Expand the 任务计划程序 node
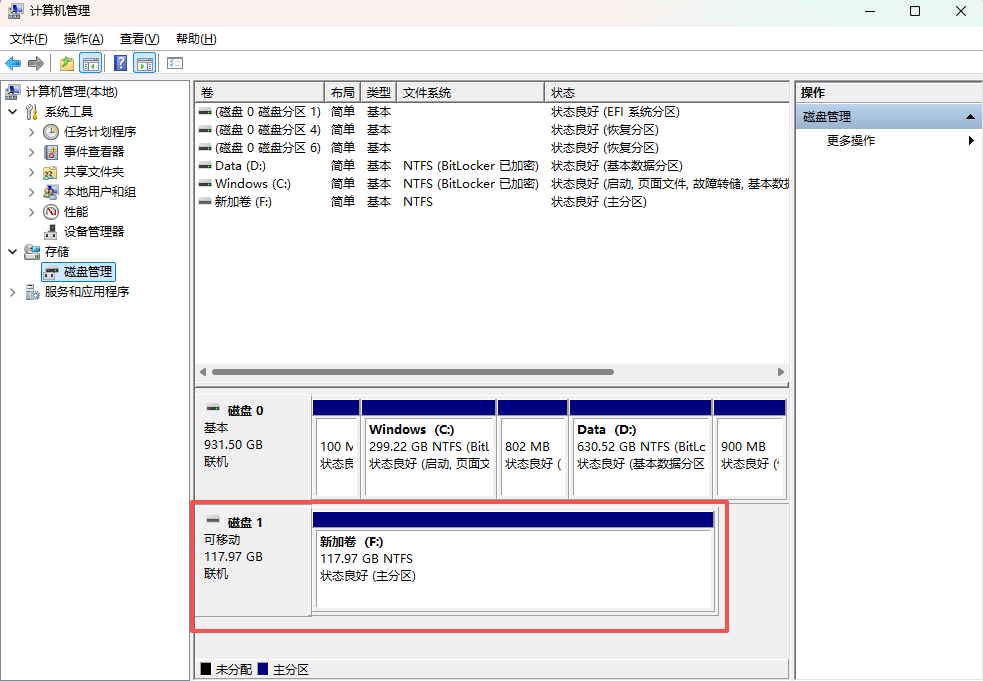Viewport: 983px width, 681px height. pyautogui.click(x=32, y=132)
